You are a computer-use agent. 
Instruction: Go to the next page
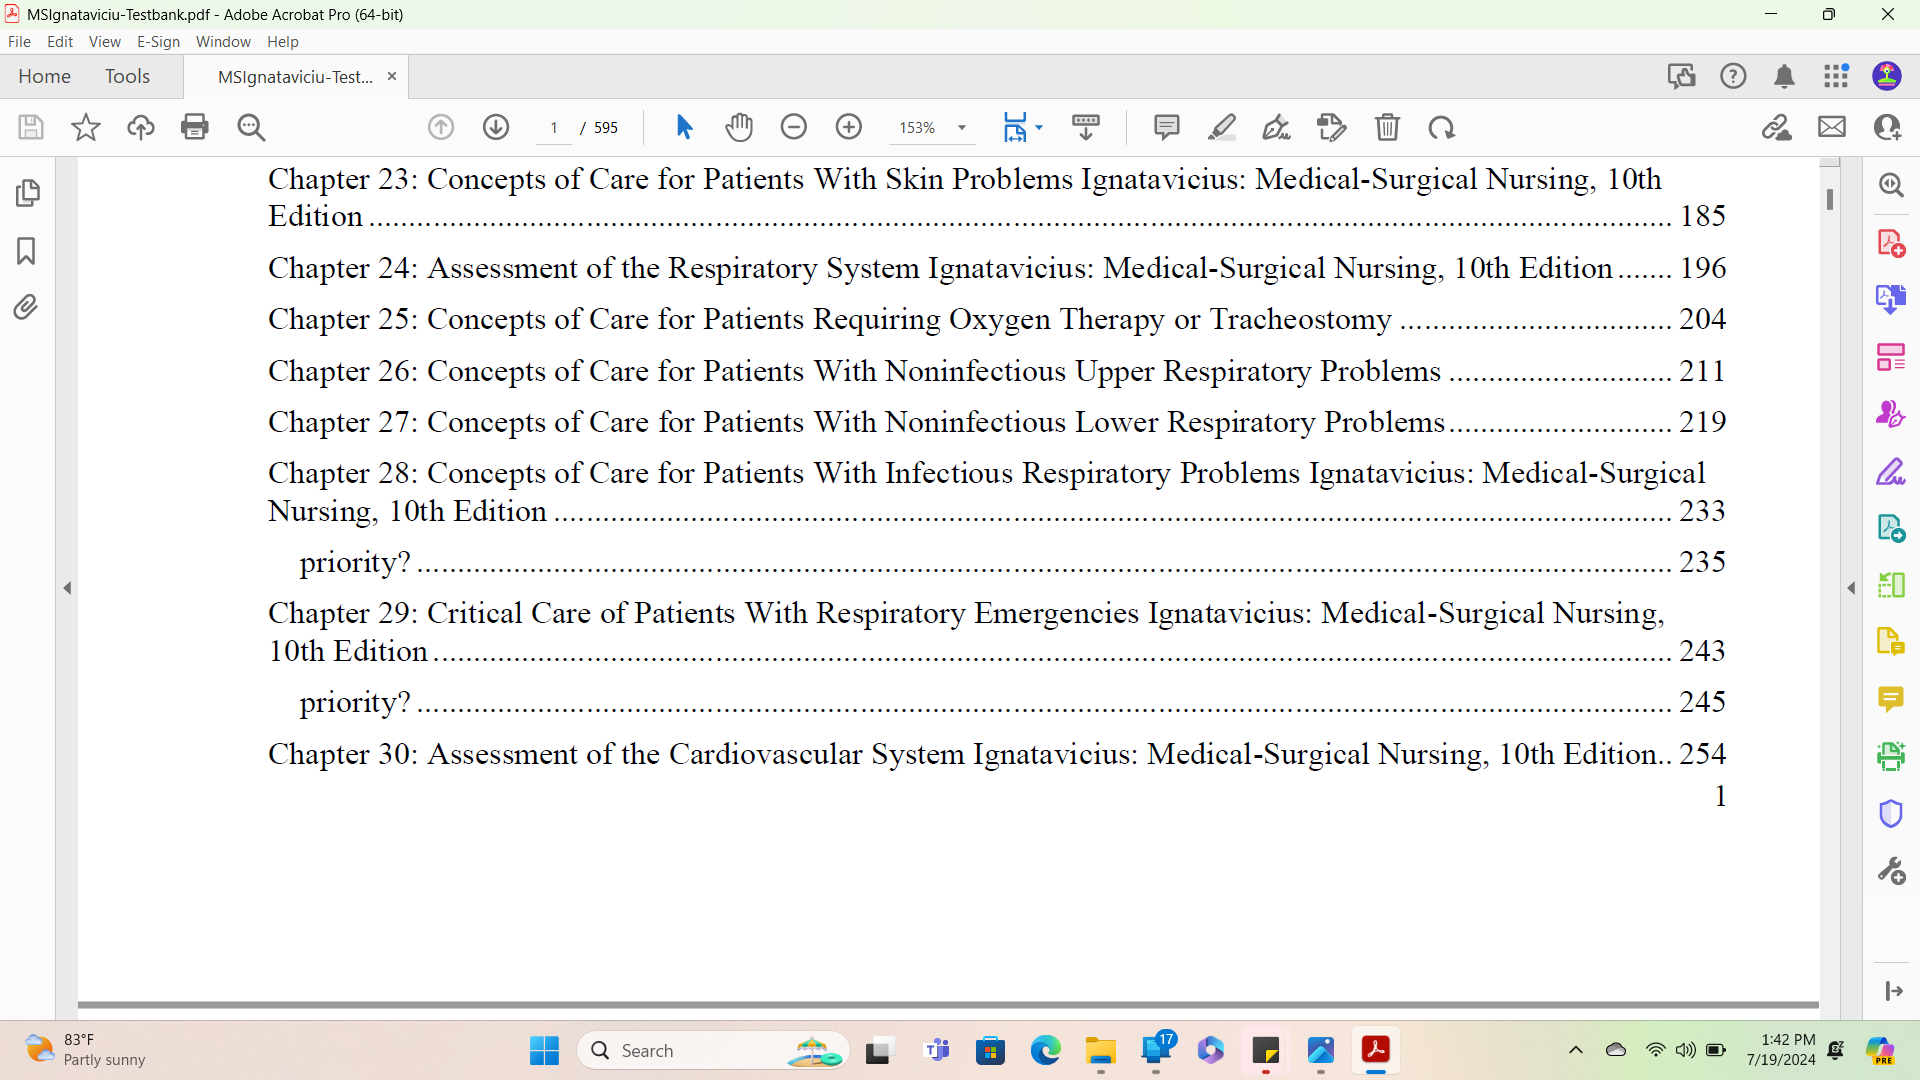tap(496, 127)
